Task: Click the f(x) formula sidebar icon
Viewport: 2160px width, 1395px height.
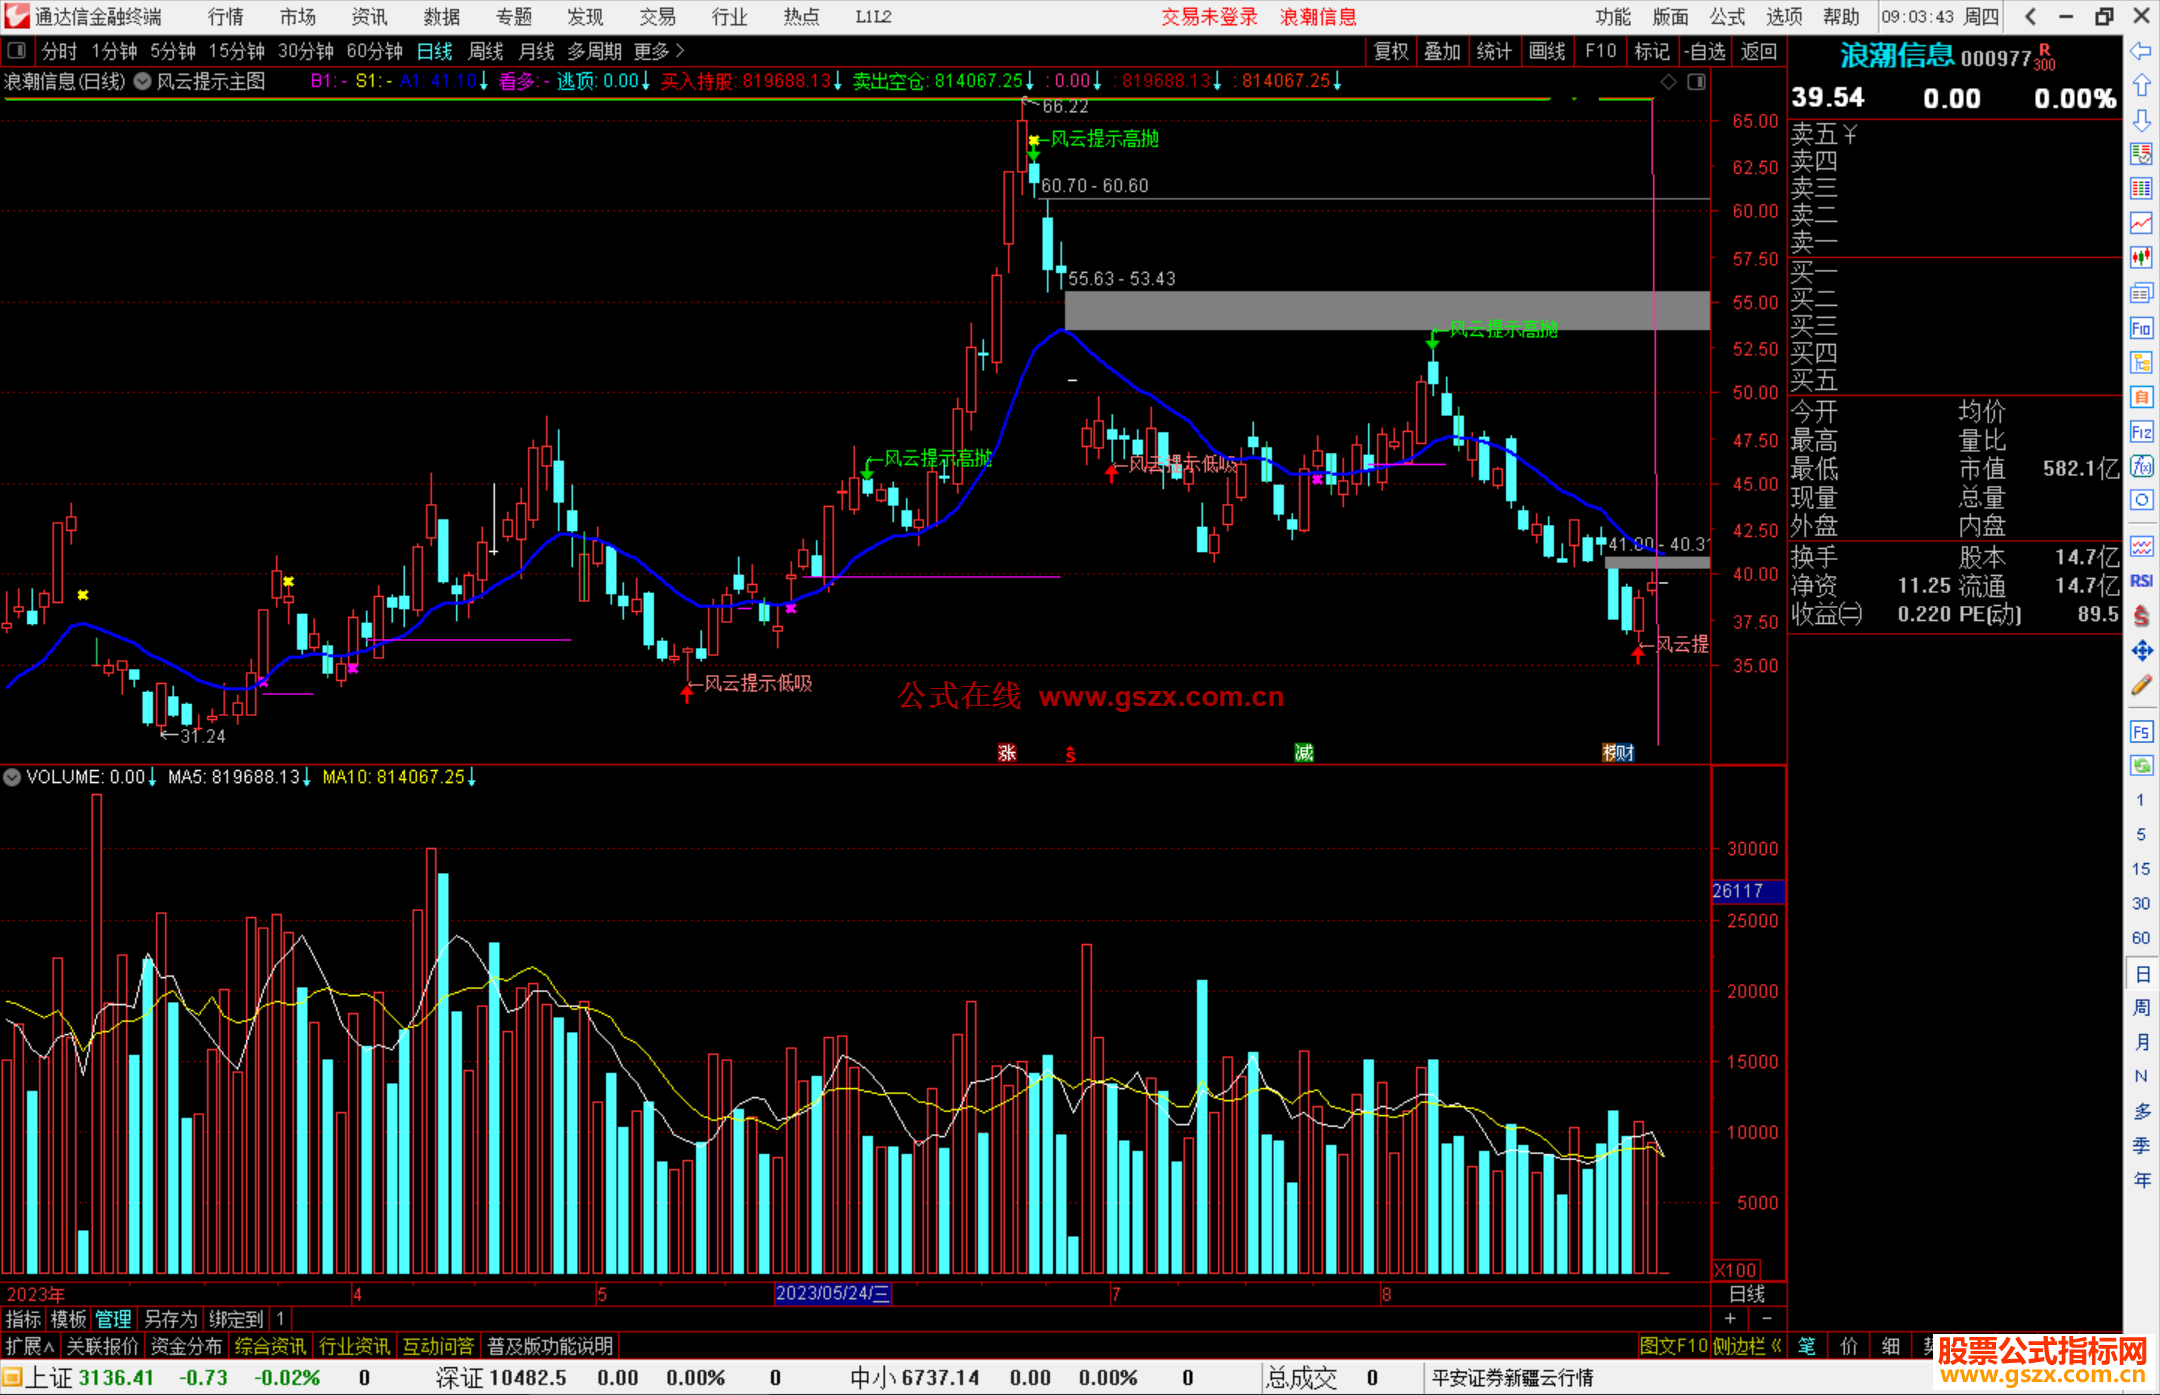Action: coord(2141,466)
